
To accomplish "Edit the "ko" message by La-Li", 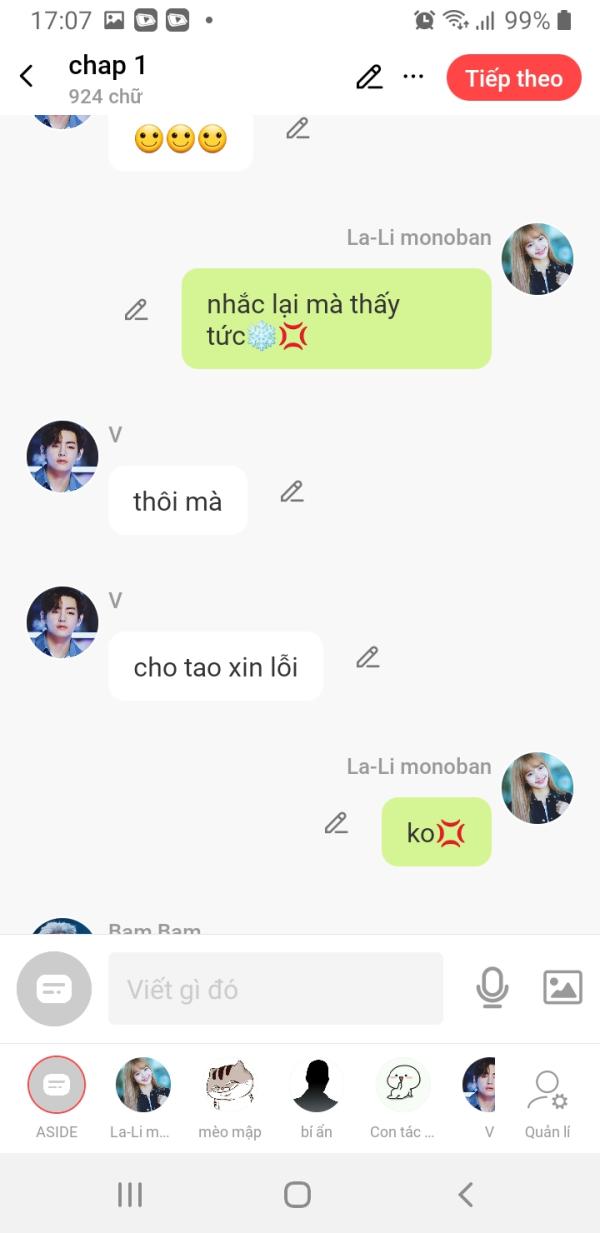I will pos(336,823).
